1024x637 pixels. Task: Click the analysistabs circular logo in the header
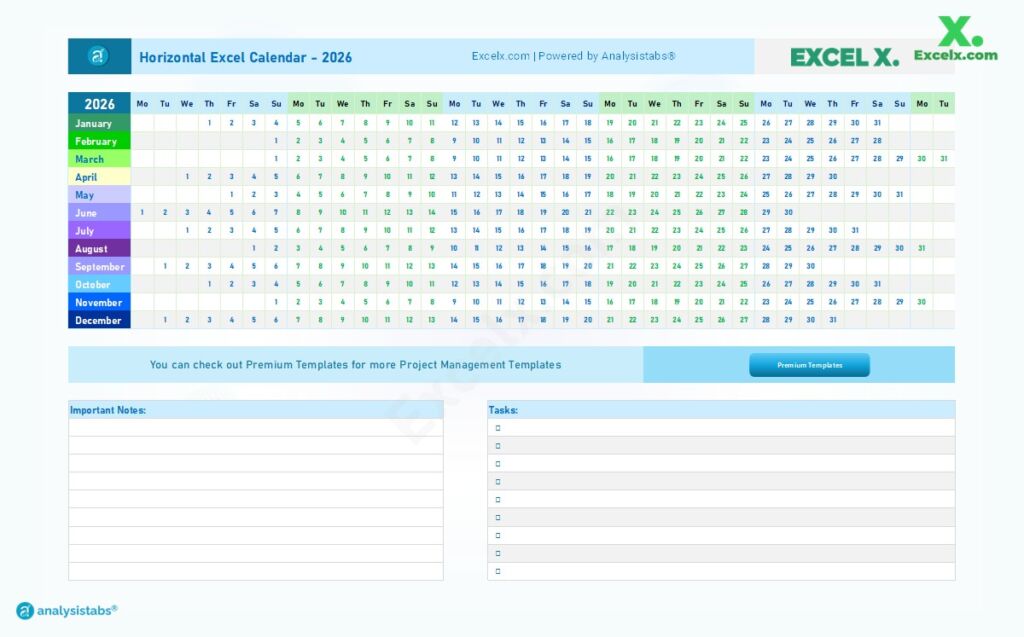coord(97,57)
